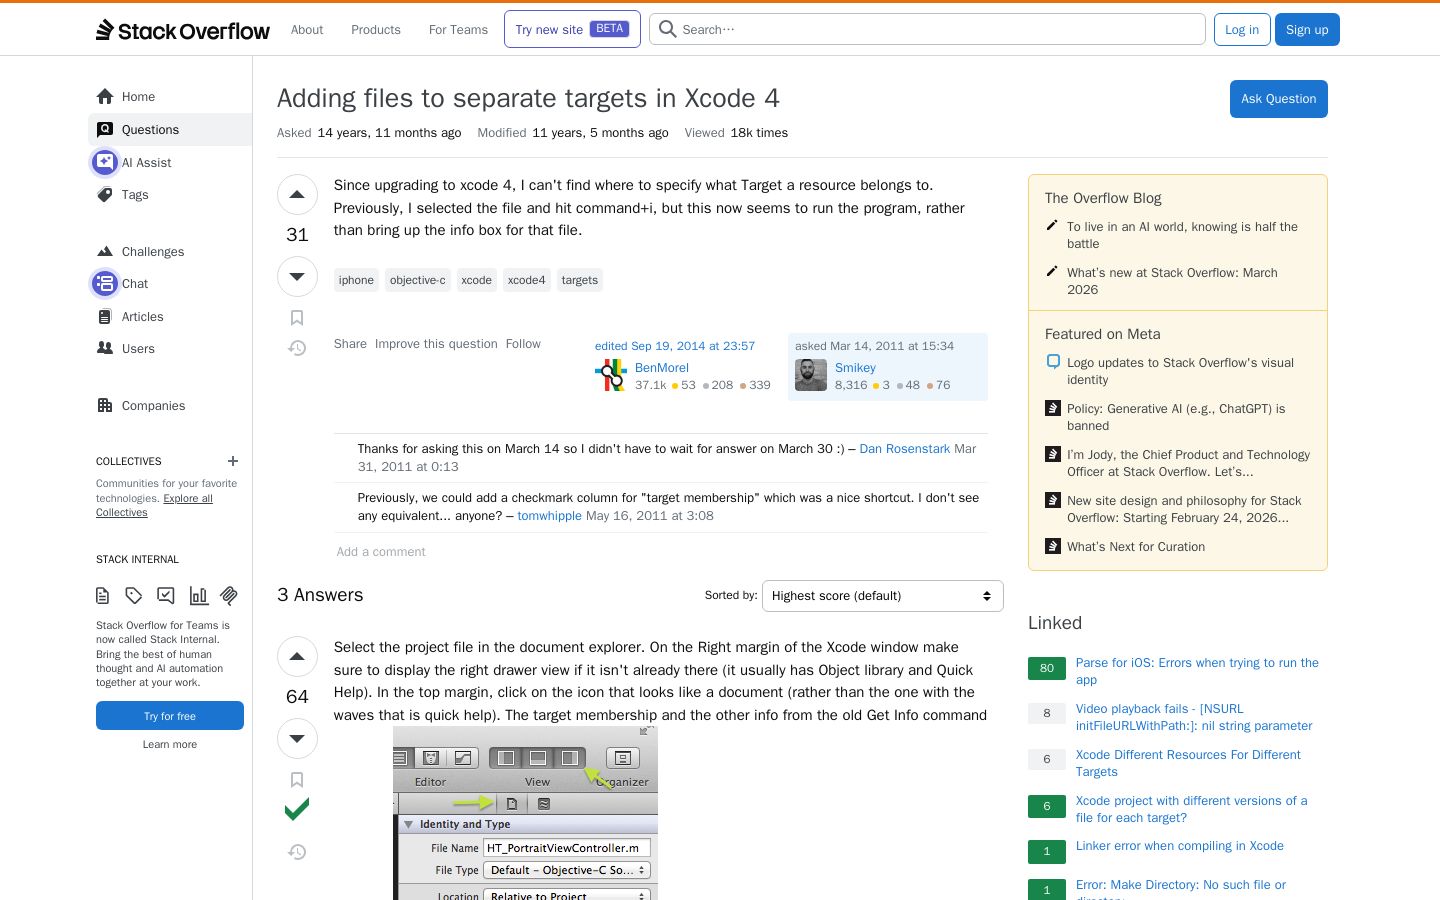The width and height of the screenshot is (1440, 900).
Task: Click the Learn more link
Action: pyautogui.click(x=170, y=744)
